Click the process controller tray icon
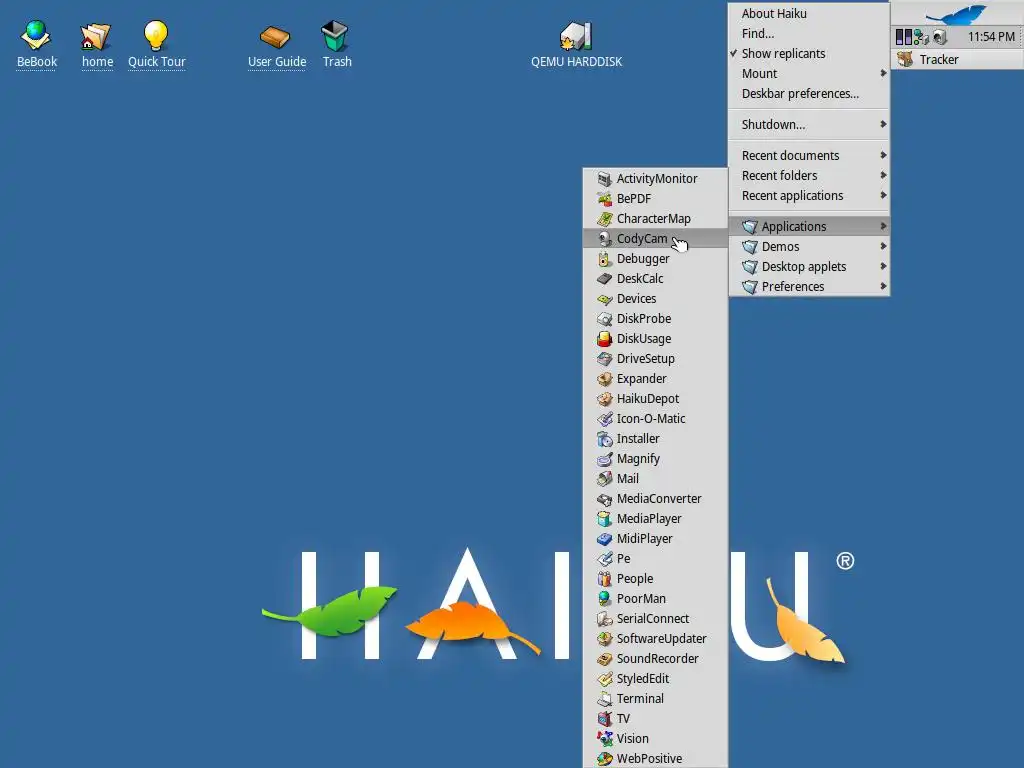 click(904, 37)
